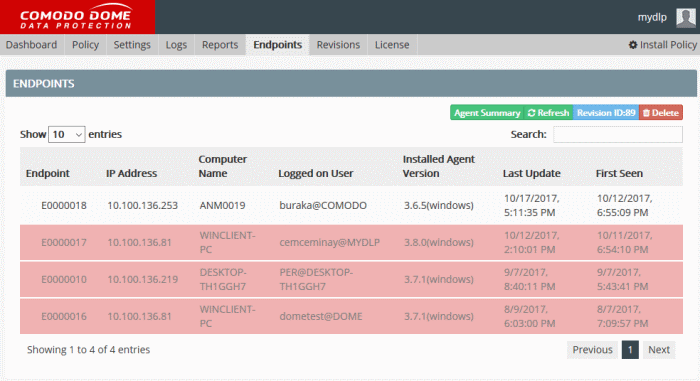Sort by Endpoint column header

pos(48,173)
